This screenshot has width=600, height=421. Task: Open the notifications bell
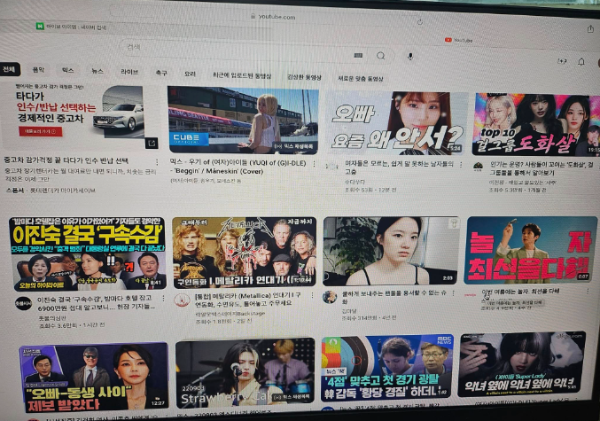click(x=581, y=62)
